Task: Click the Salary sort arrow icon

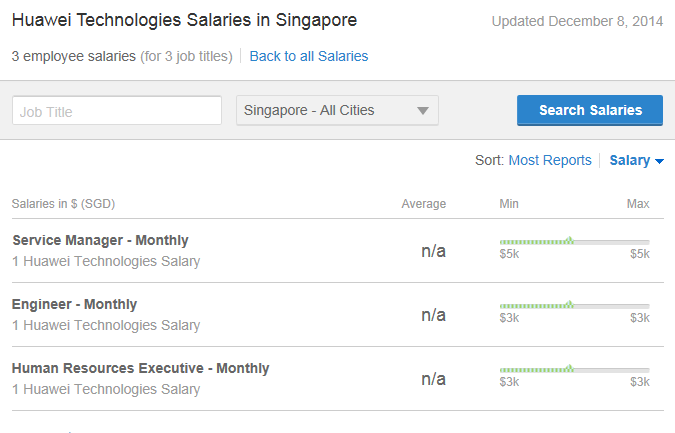Action: click(660, 161)
